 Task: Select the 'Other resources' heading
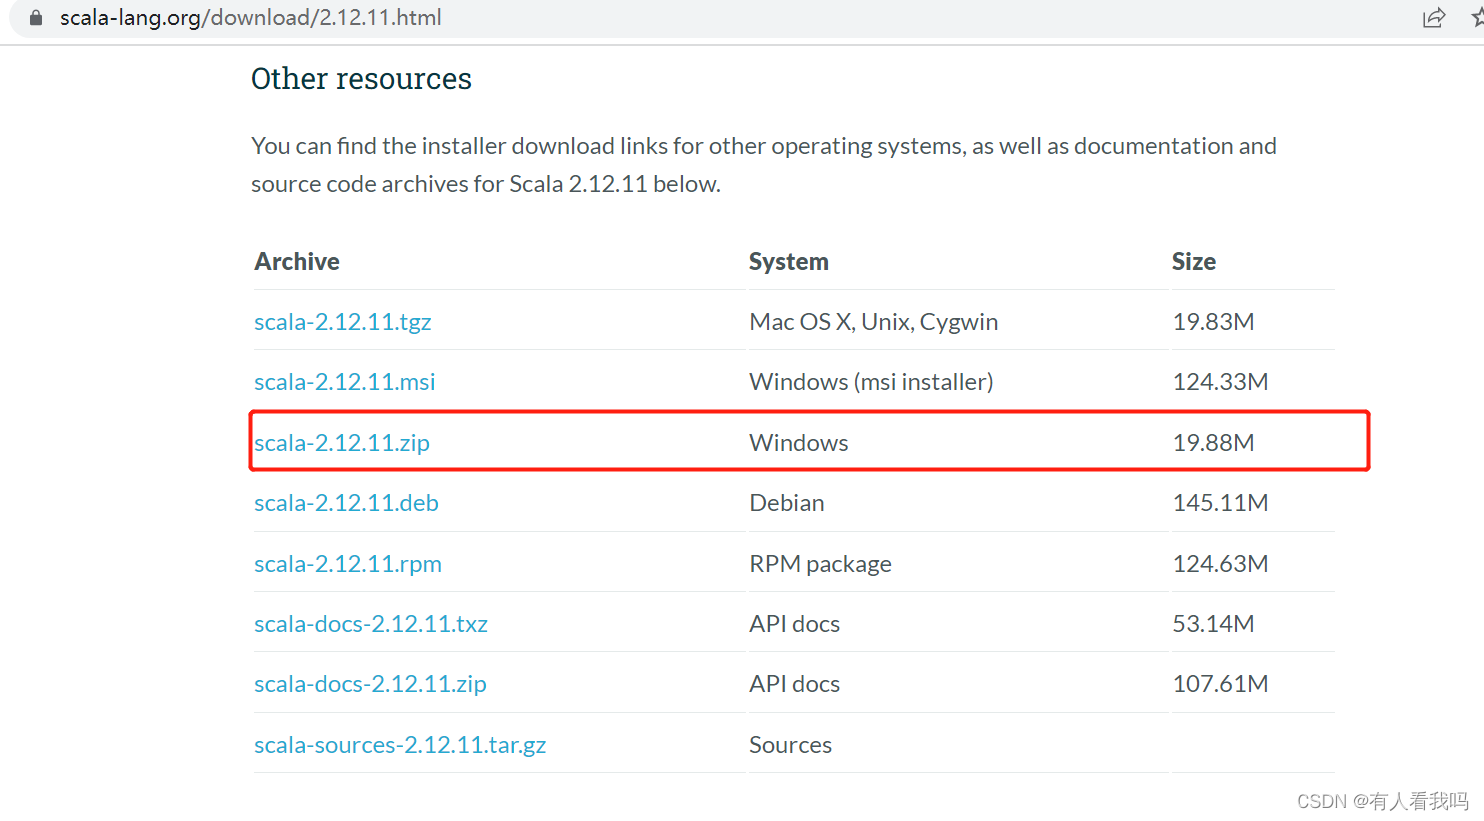361,78
